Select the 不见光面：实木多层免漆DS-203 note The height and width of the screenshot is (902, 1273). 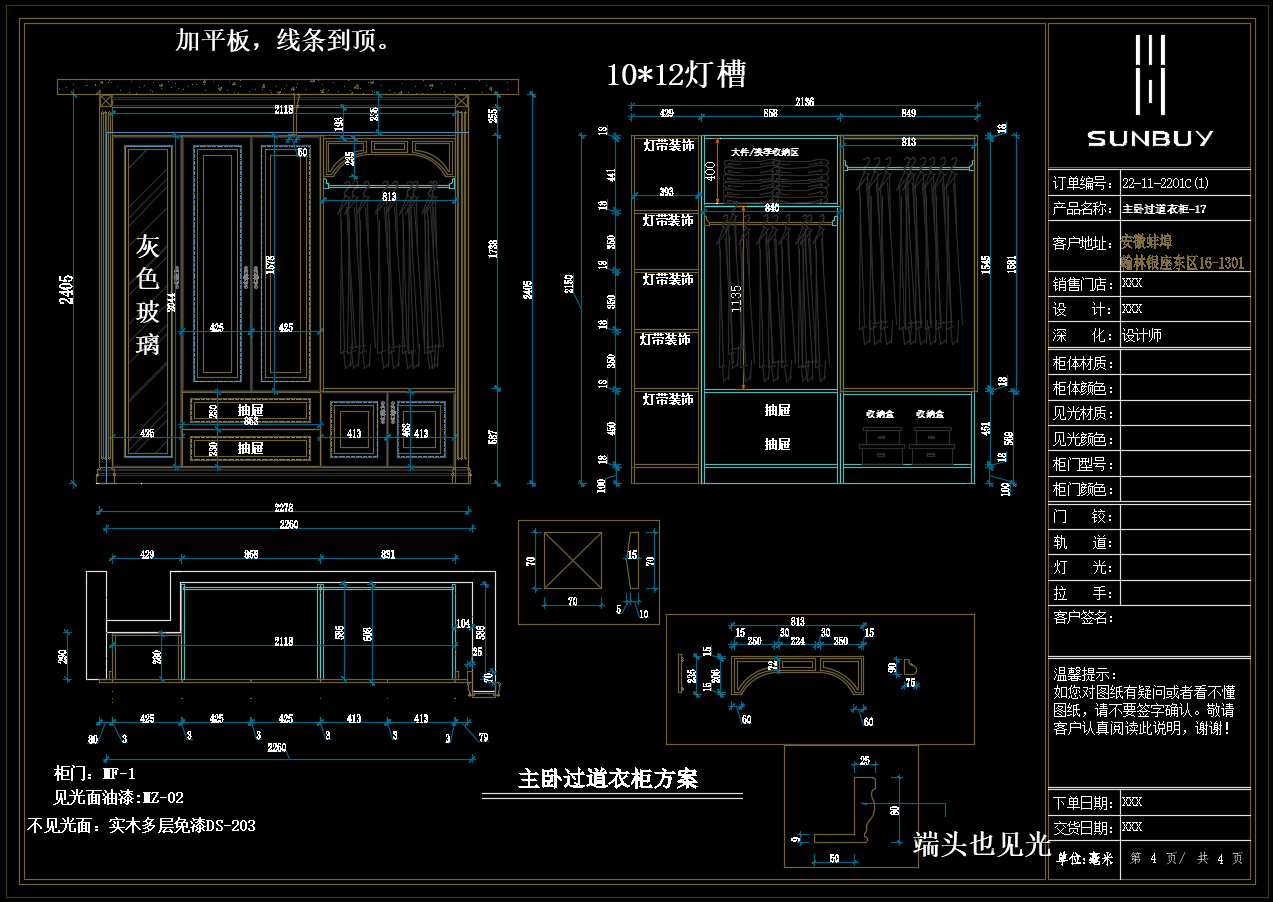(x=142, y=826)
